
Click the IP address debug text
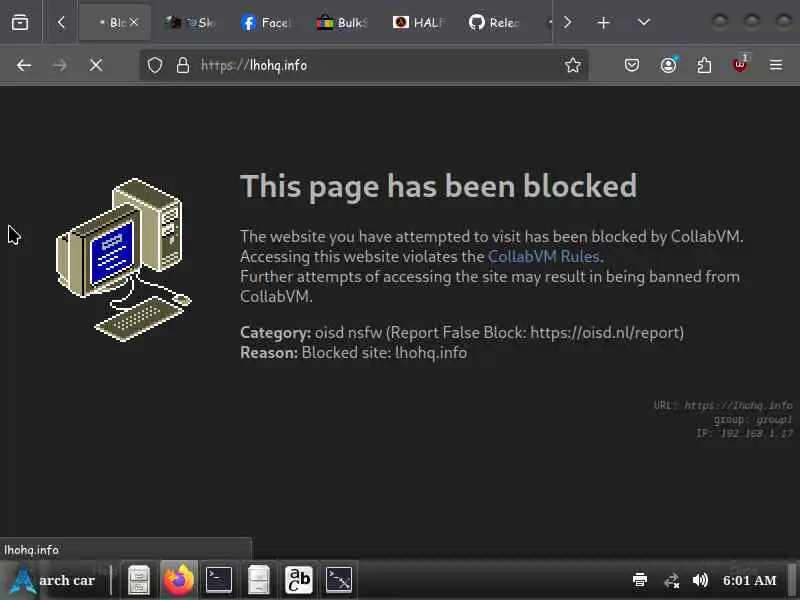point(744,433)
